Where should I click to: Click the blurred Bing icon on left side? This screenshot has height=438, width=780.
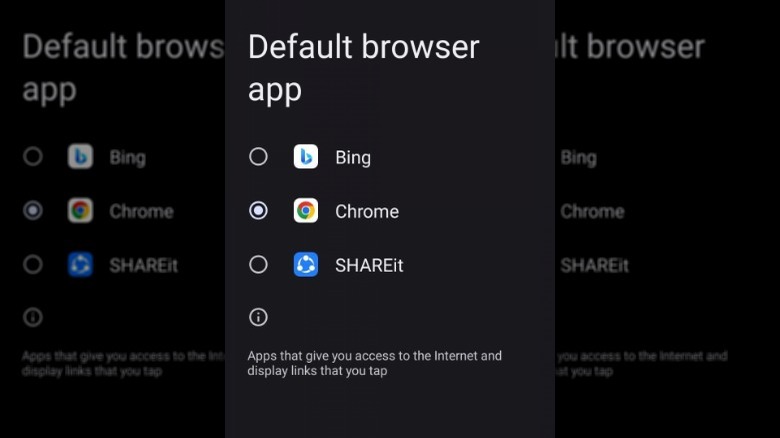coord(80,157)
